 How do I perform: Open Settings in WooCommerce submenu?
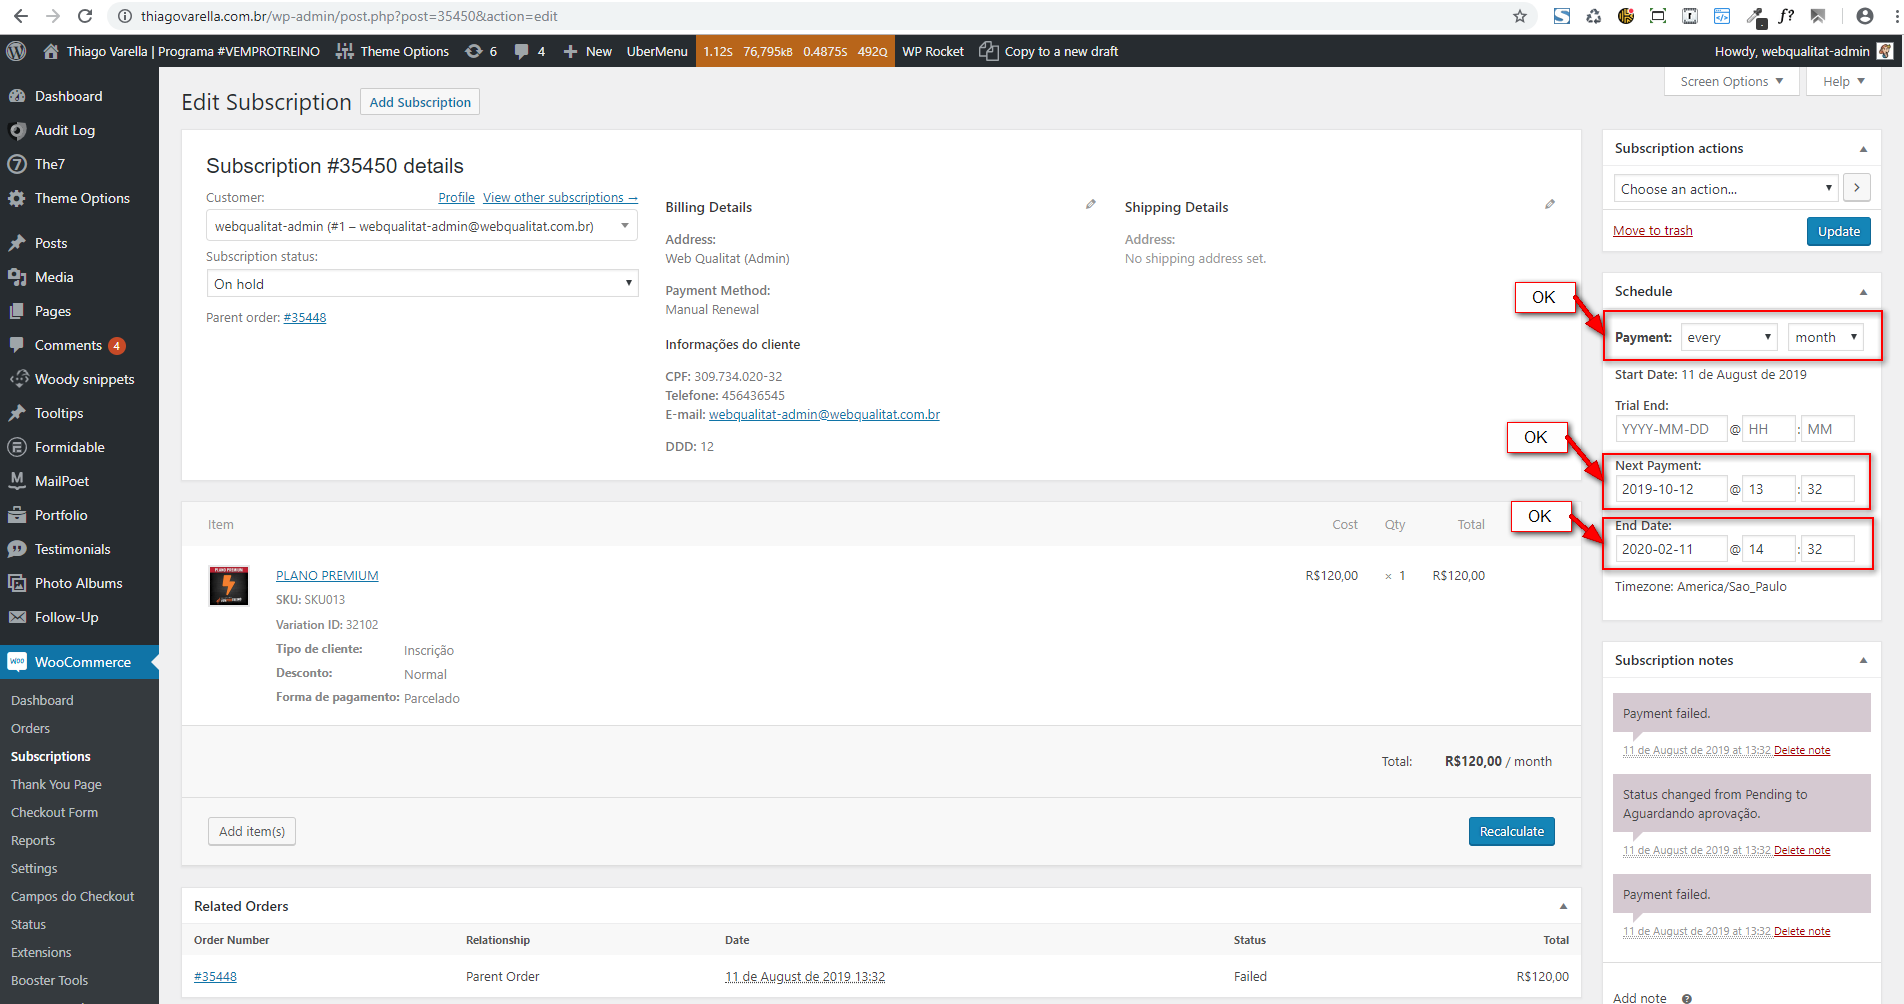click(x=34, y=868)
